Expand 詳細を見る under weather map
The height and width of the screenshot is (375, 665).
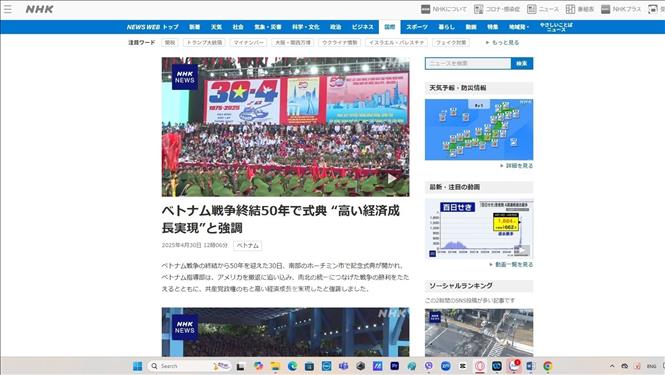coord(517,166)
